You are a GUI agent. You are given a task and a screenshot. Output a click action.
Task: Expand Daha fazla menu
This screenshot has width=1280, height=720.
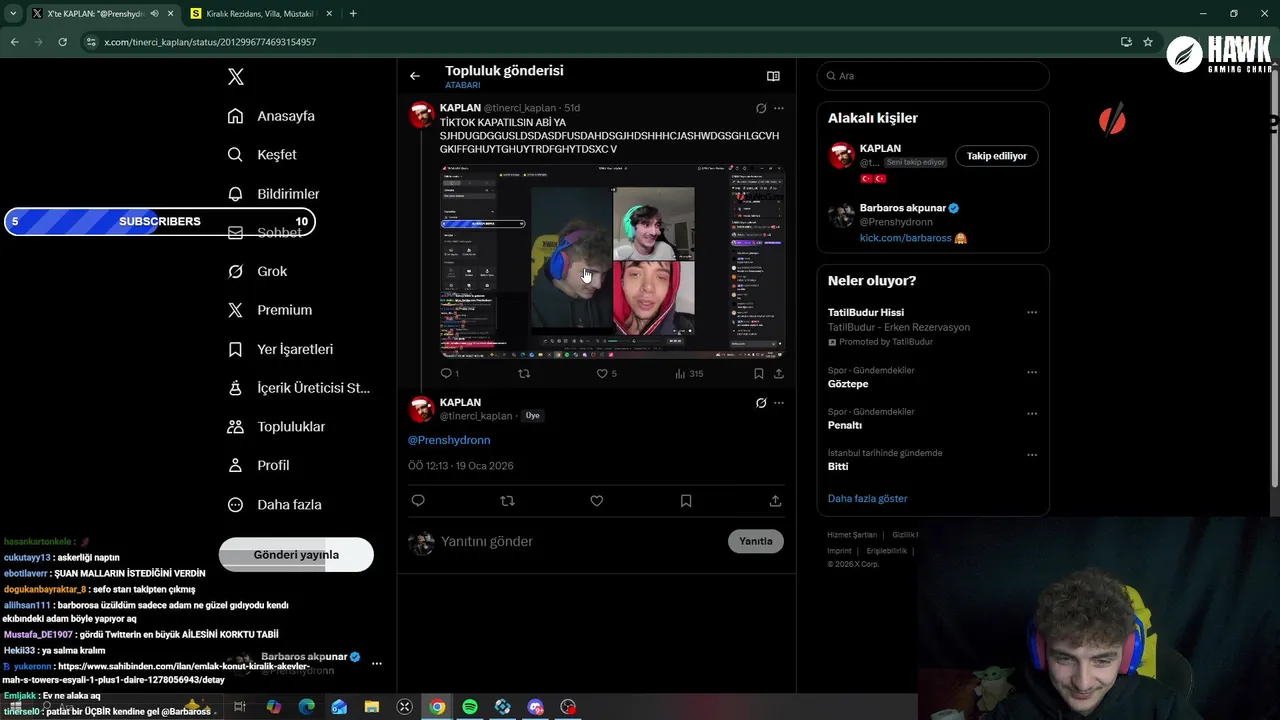(x=274, y=505)
